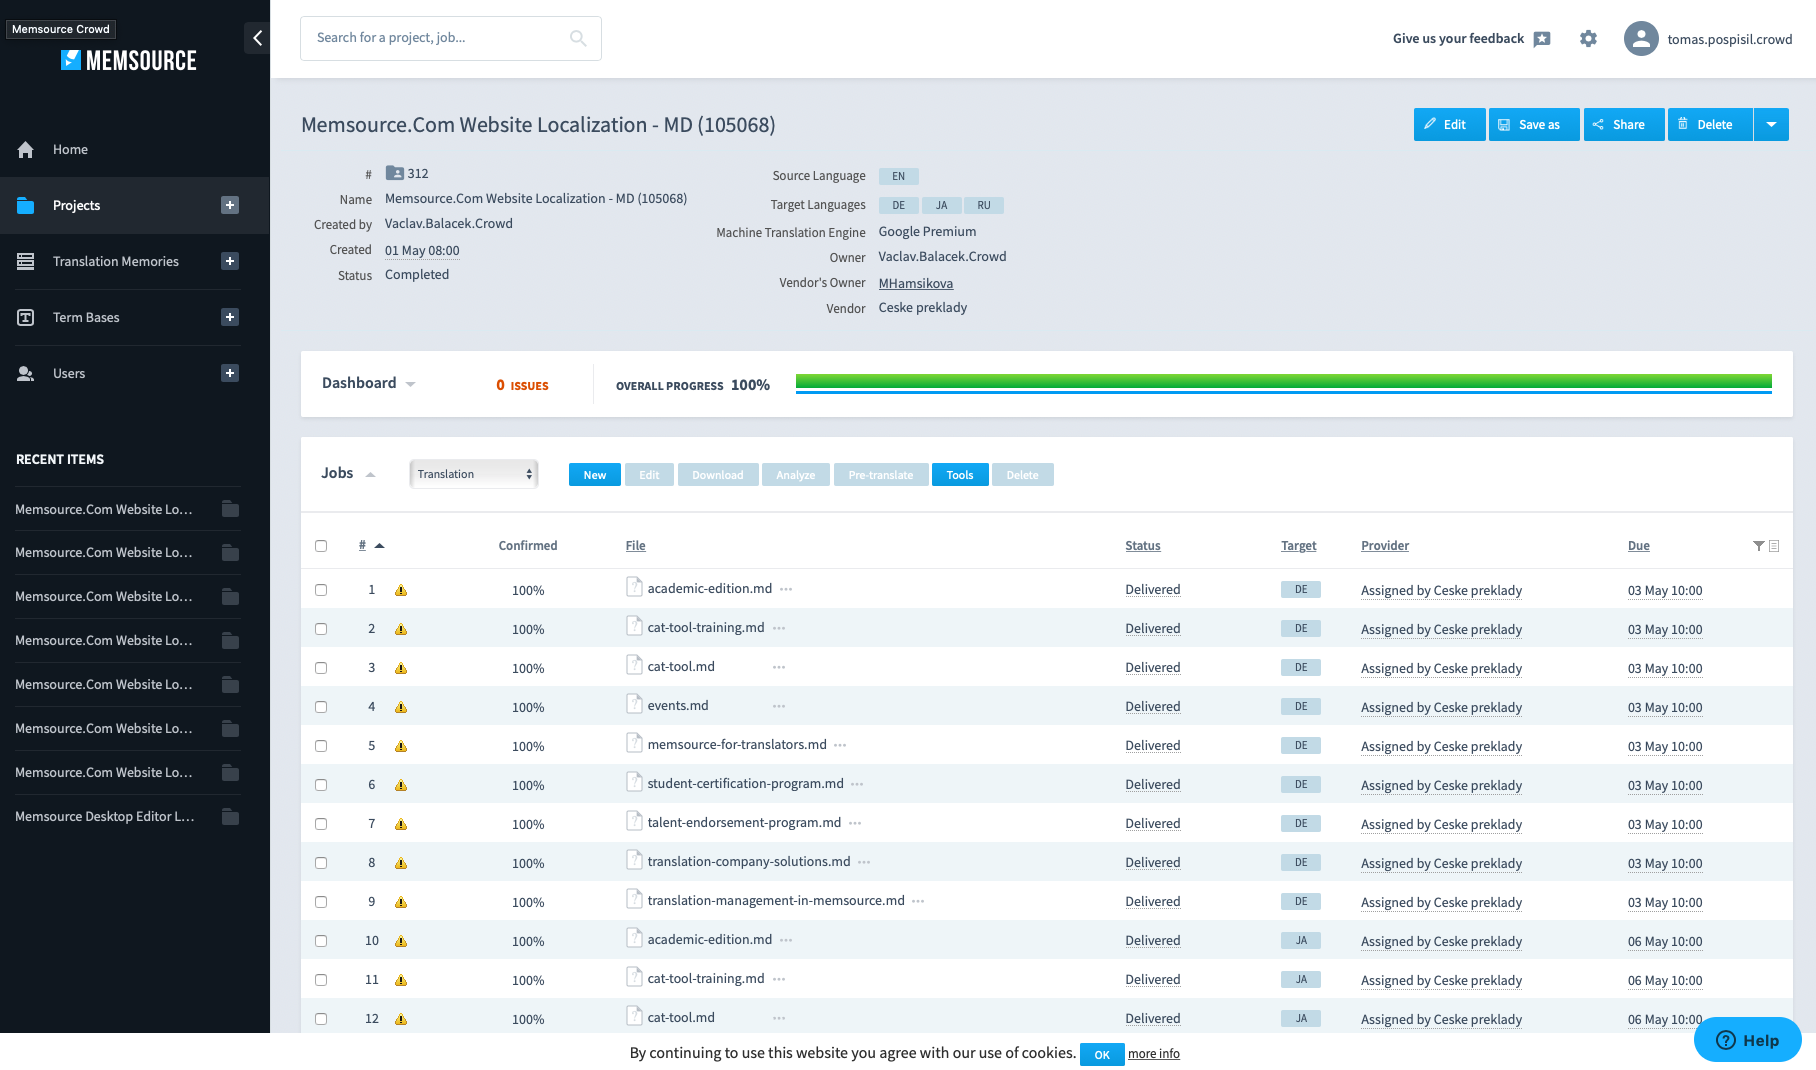Image resolution: width=1816 pixels, height=1070 pixels.
Task: Click the New job button
Action: tap(594, 475)
